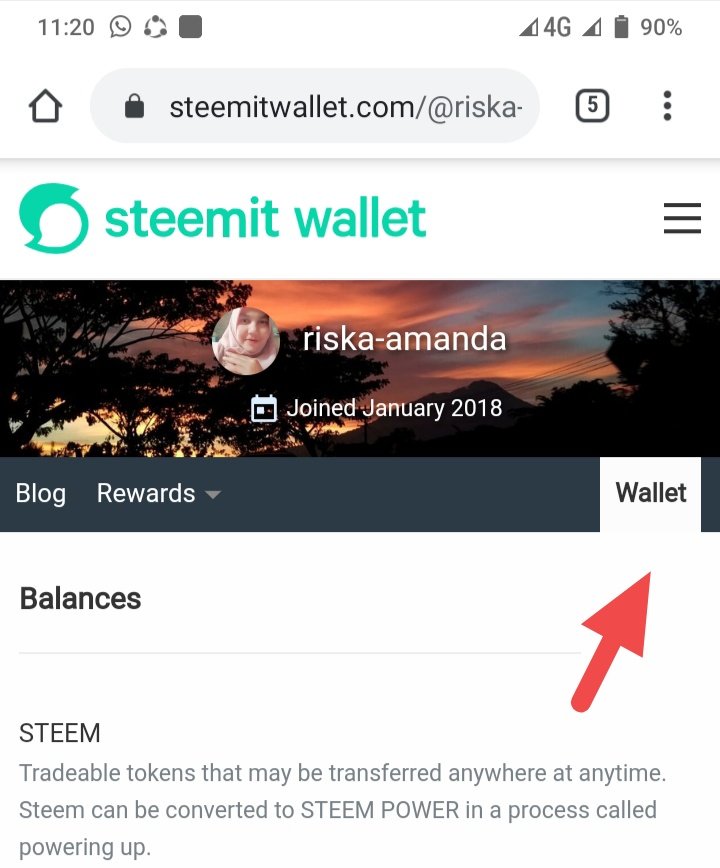
Task: Focus the steemitwallet.com address bar
Action: pos(314,106)
